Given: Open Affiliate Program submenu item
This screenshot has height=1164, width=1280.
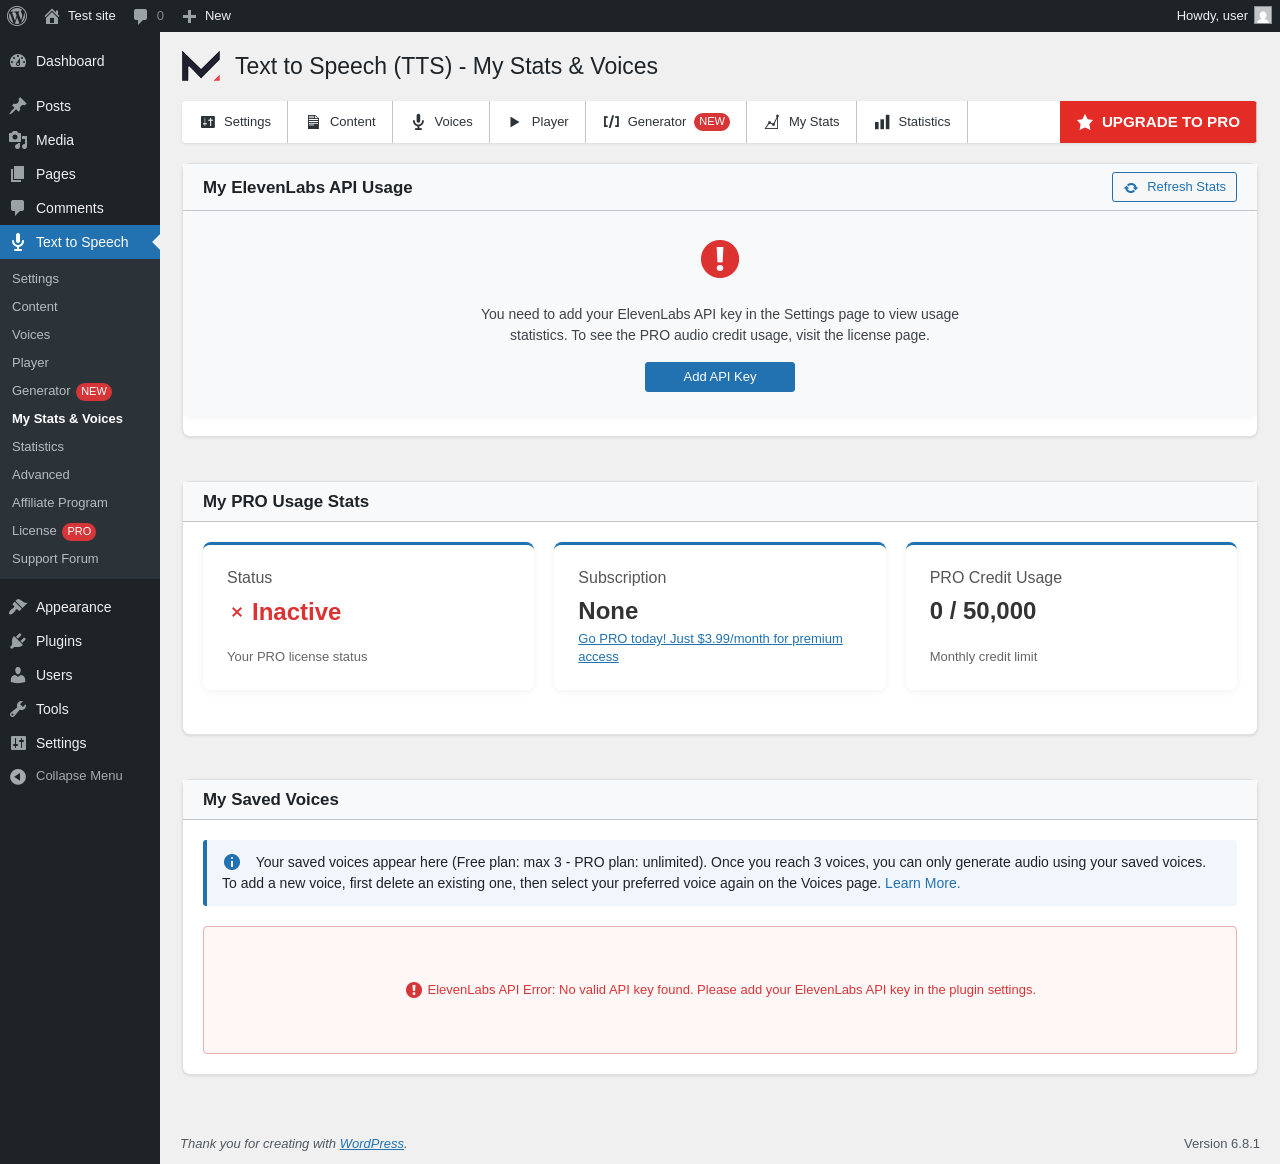Looking at the screenshot, I should pyautogui.click(x=80, y=503).
